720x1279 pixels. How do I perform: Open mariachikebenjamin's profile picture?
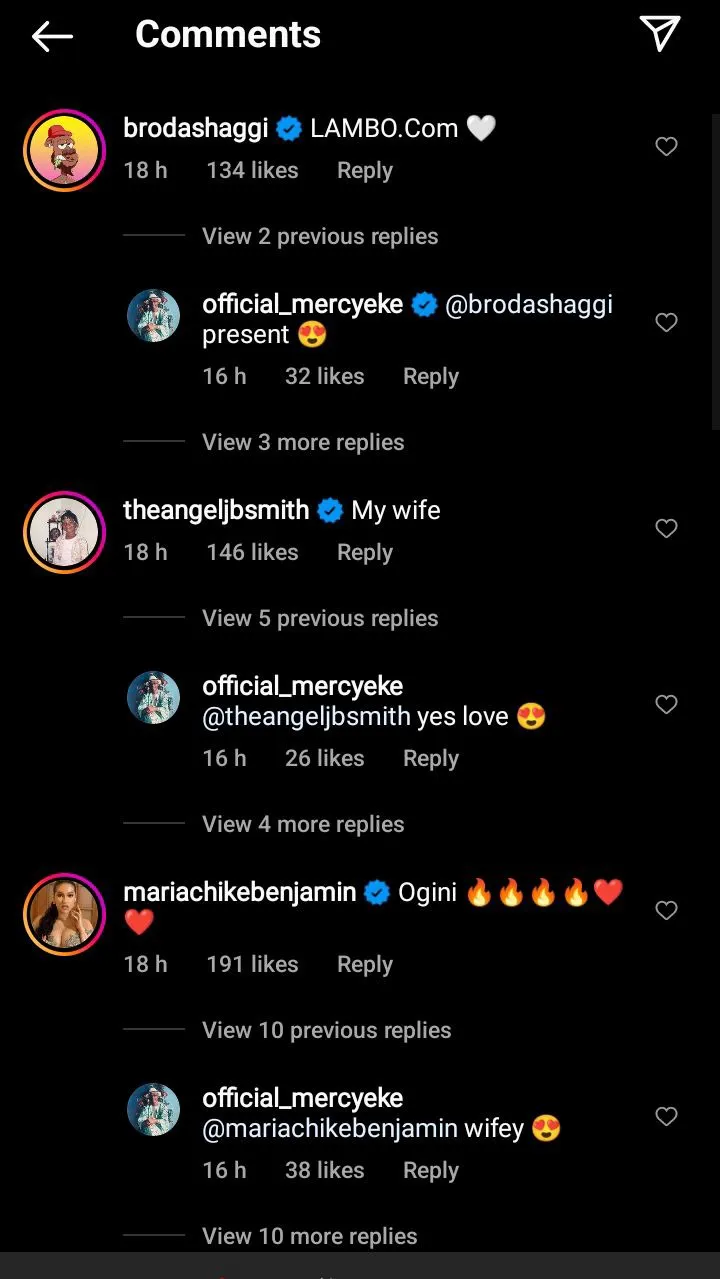tap(64, 914)
